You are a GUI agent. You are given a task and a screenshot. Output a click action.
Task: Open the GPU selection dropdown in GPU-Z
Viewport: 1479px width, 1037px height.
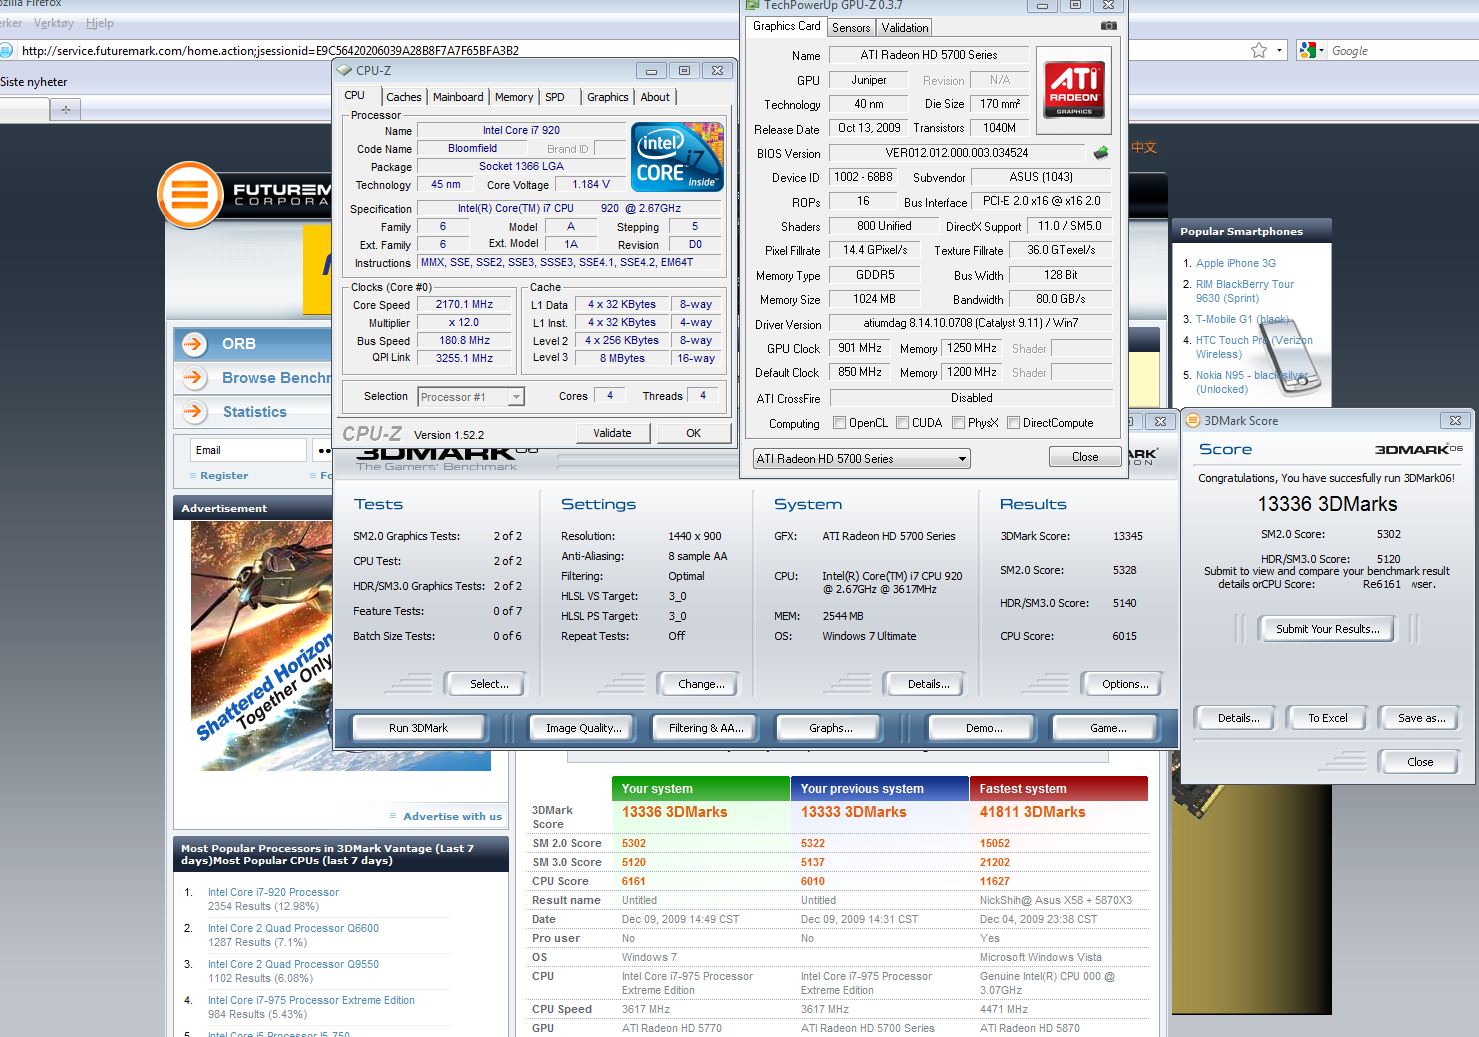[862, 459]
